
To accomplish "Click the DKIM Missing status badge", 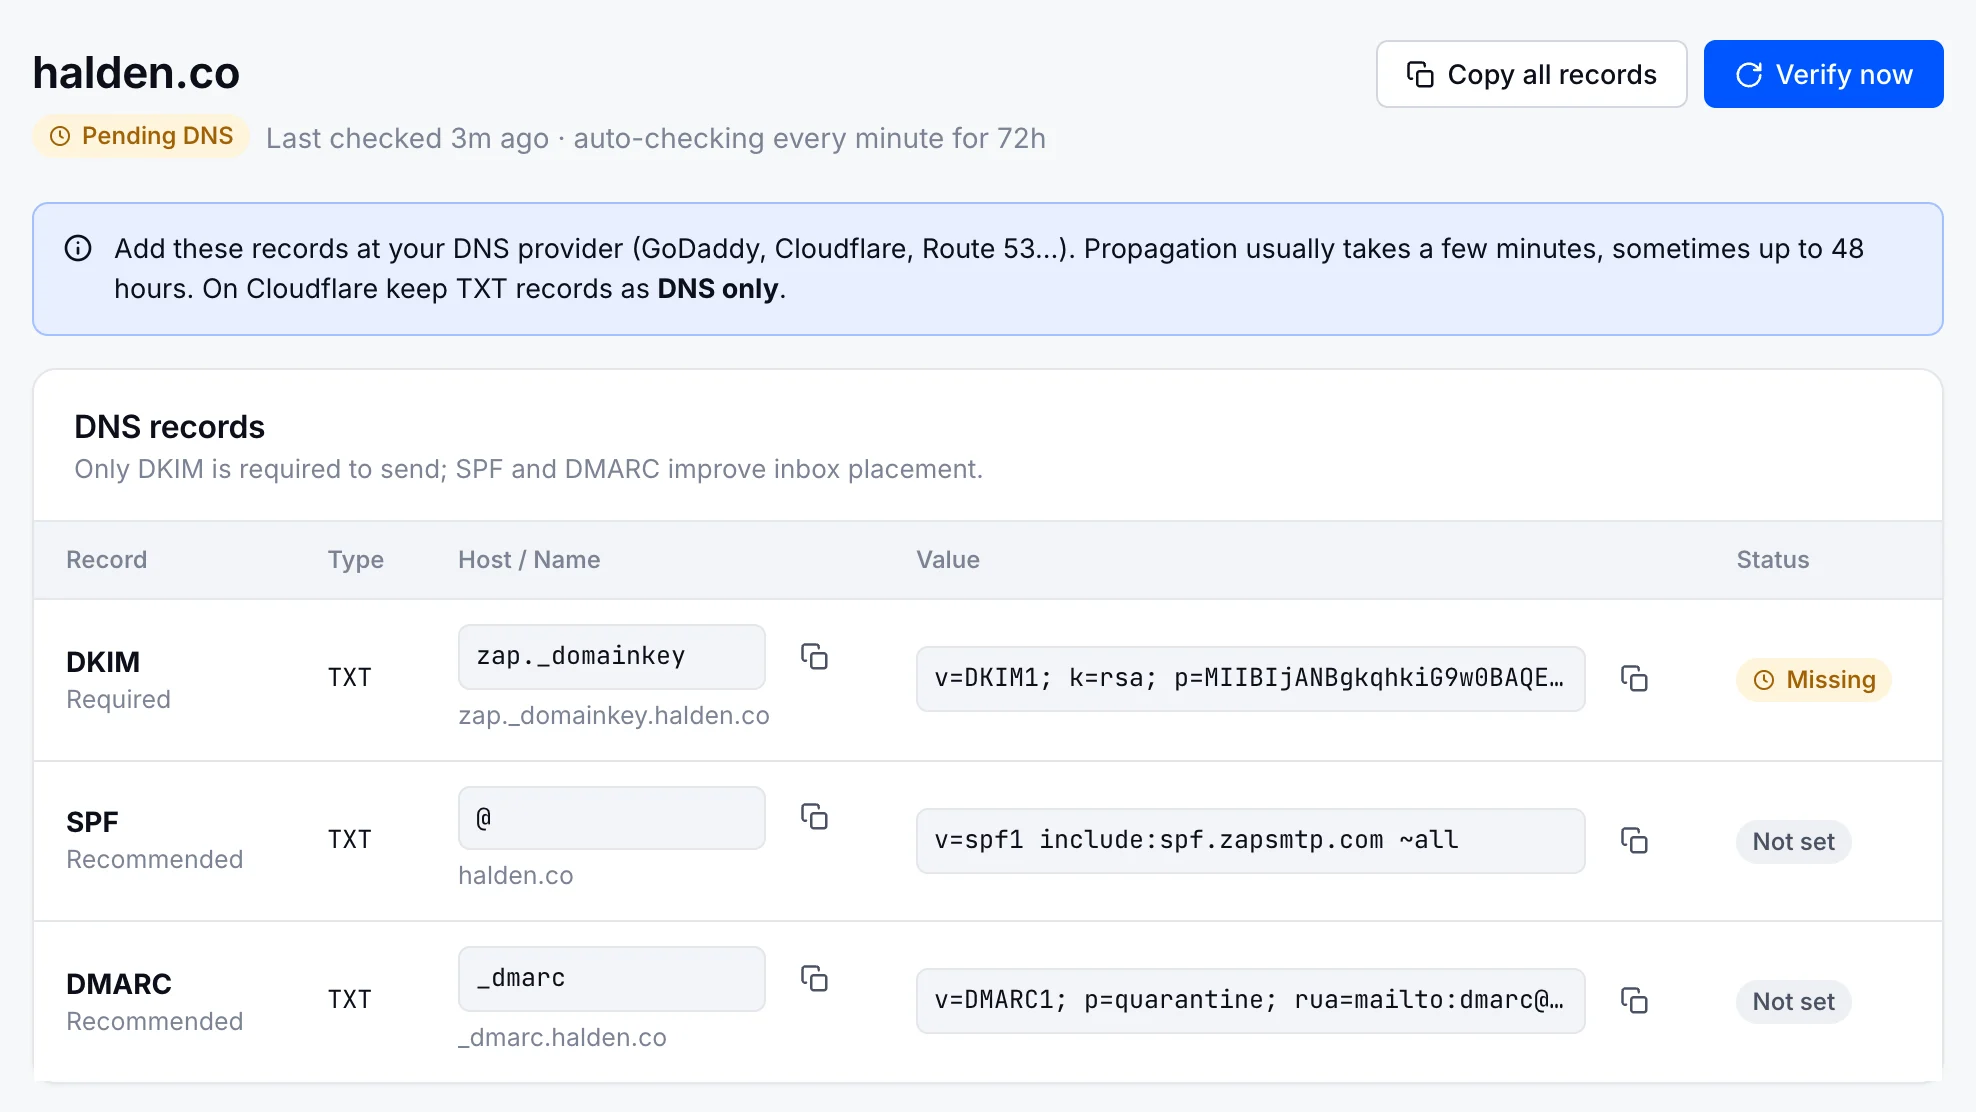I will [x=1813, y=680].
